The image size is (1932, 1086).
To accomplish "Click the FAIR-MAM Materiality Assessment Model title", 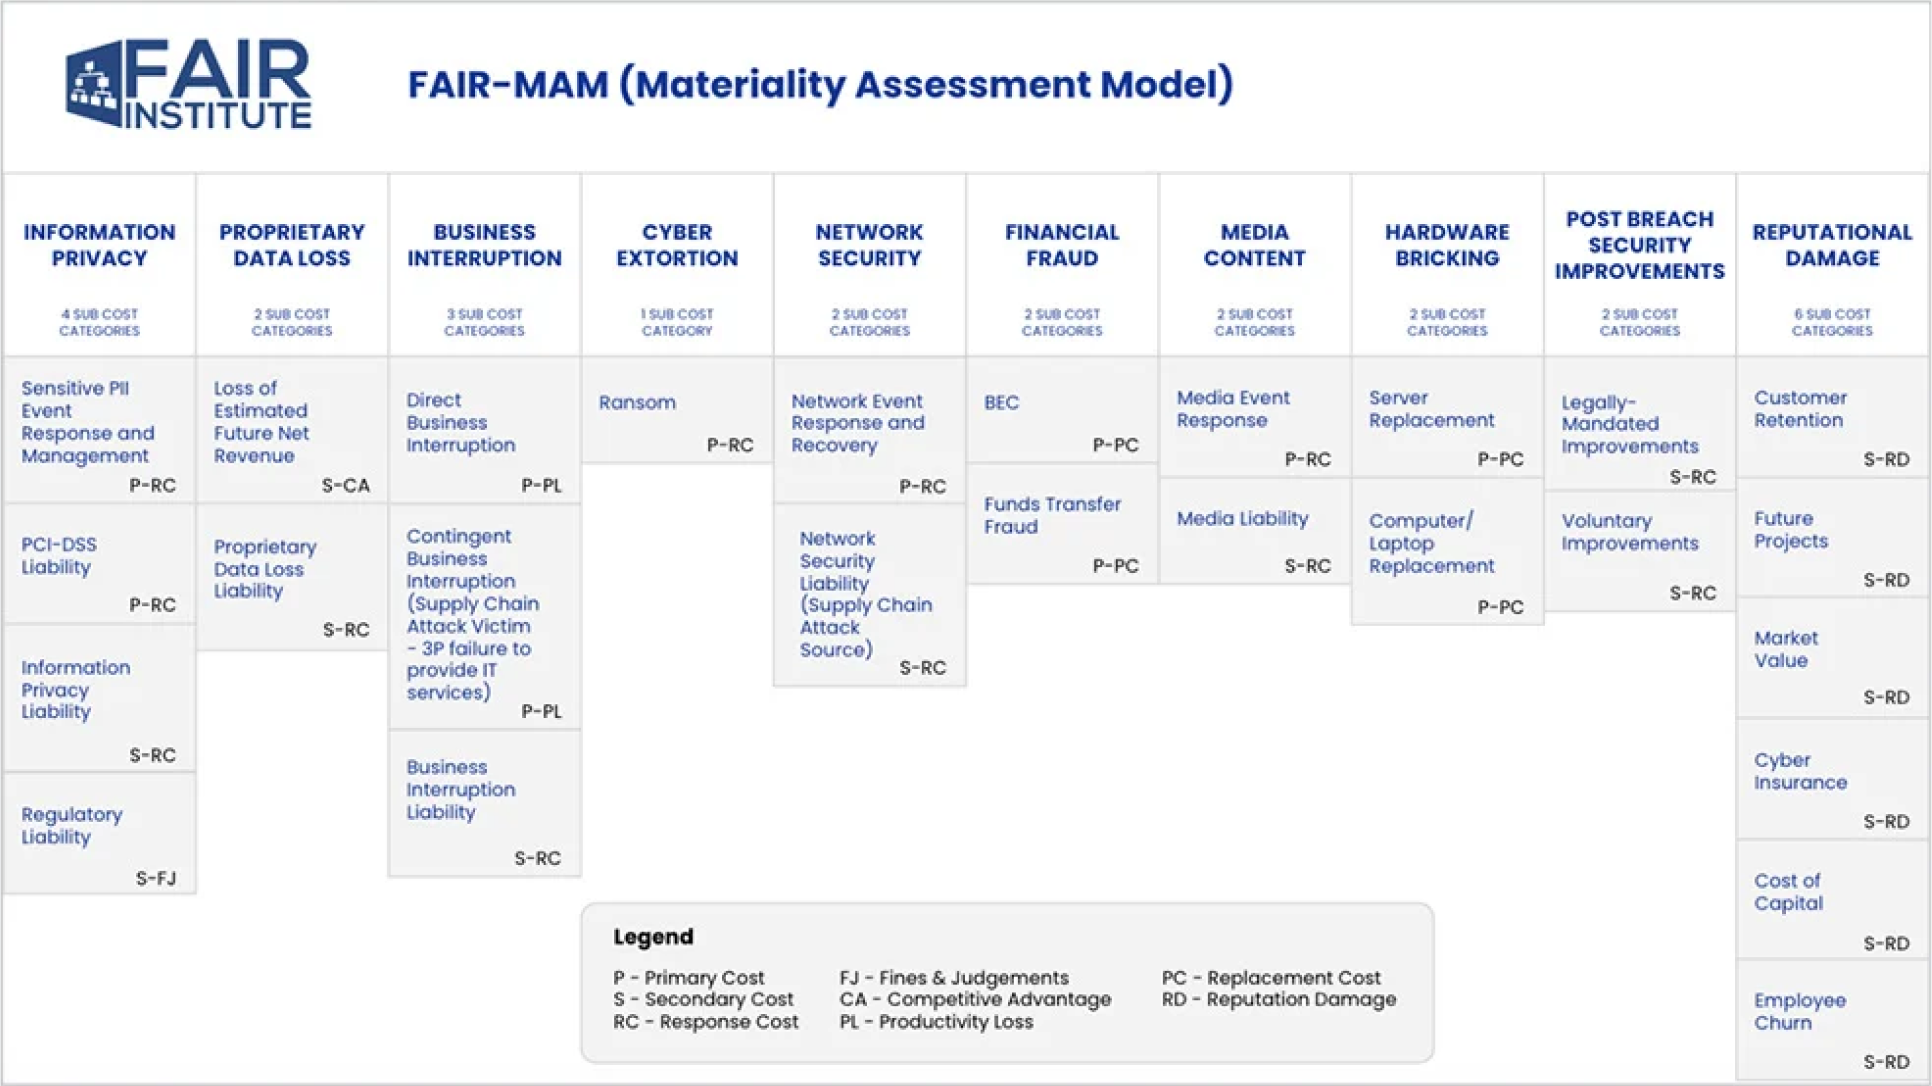I will click(x=820, y=85).
